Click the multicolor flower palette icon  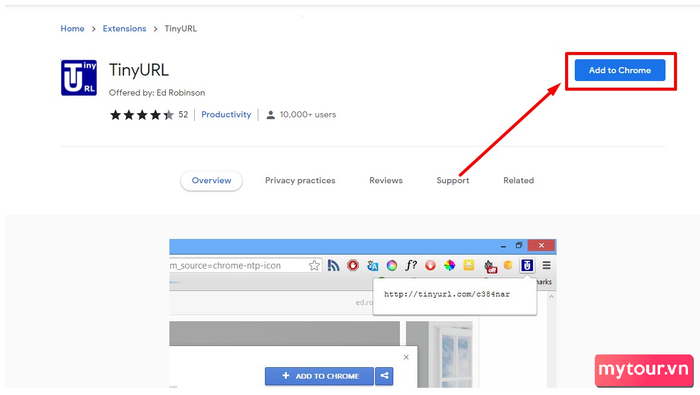[x=450, y=266]
